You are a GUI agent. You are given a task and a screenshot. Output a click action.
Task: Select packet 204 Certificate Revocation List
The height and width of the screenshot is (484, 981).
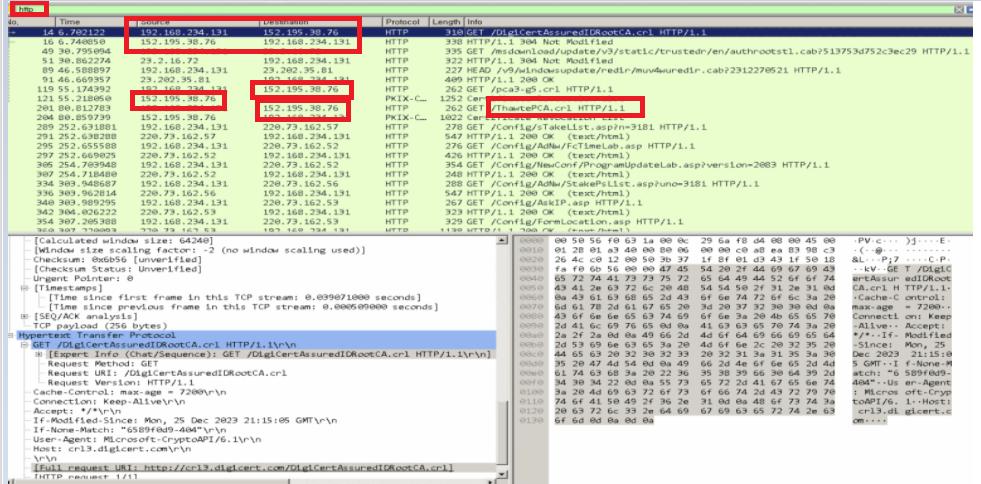[489, 118]
